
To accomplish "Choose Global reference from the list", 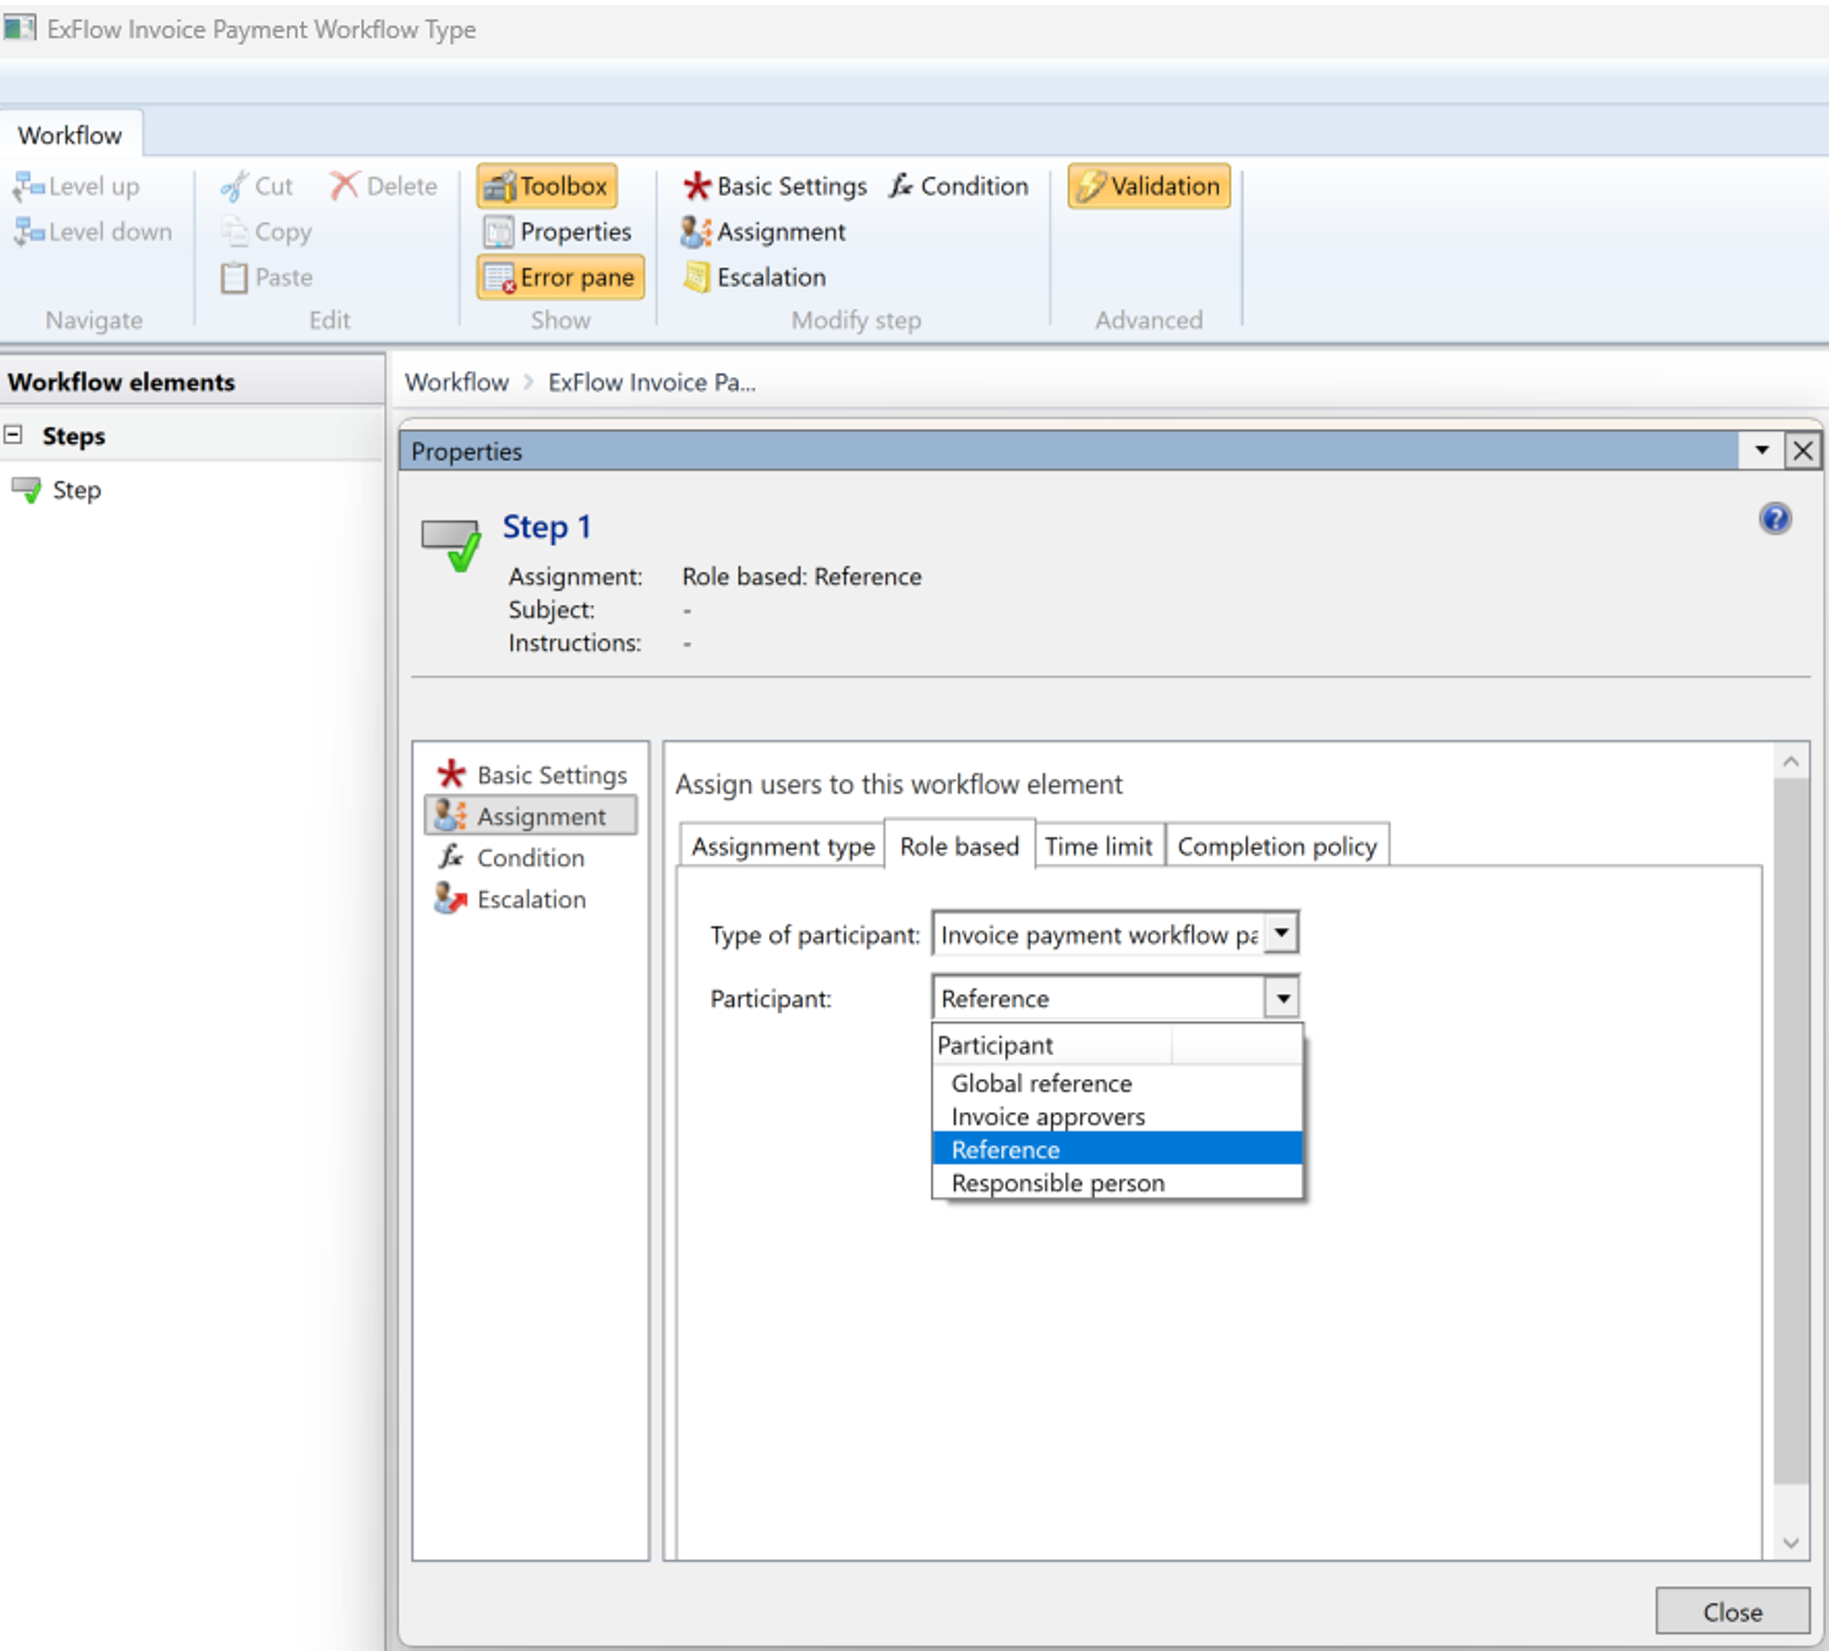I will (x=1117, y=1083).
